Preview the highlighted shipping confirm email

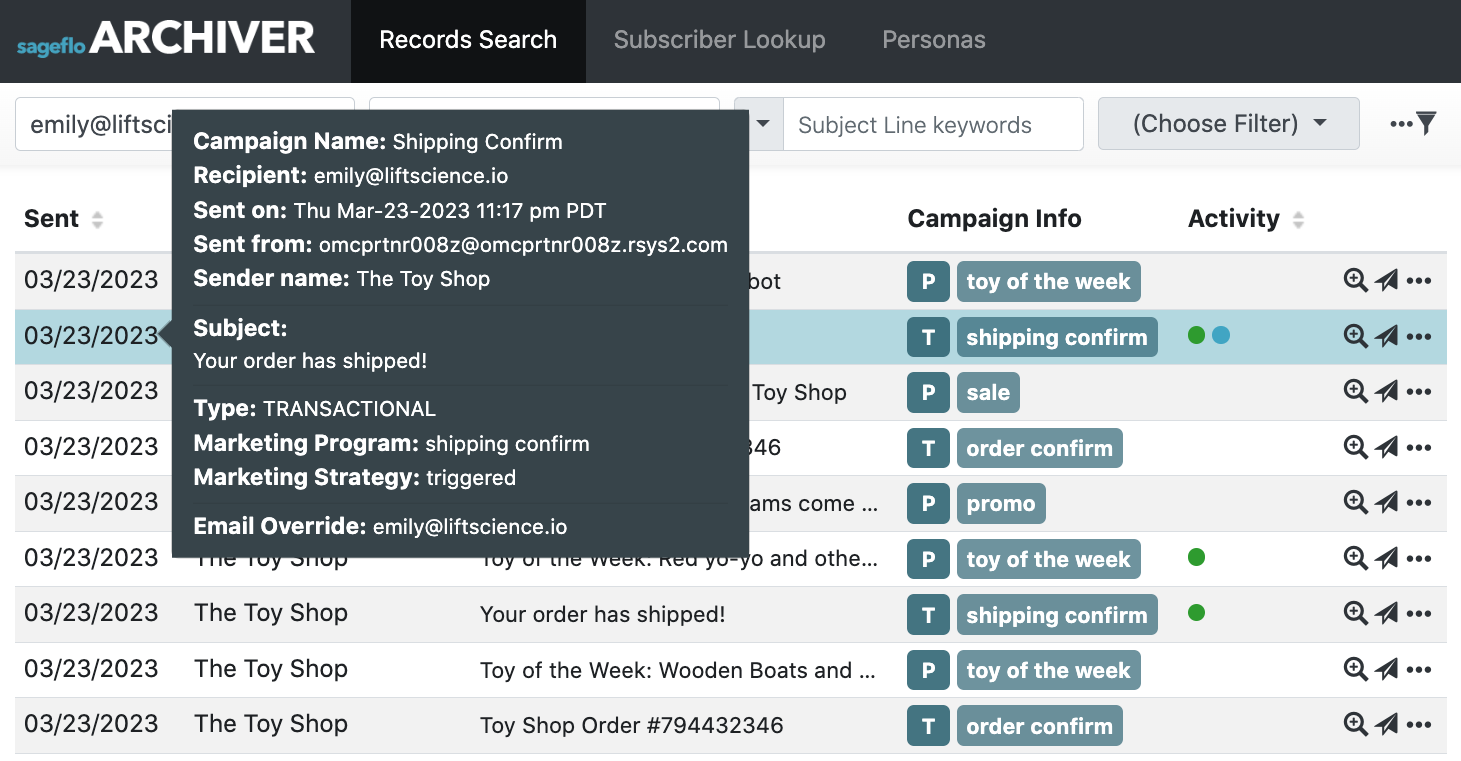point(1355,337)
